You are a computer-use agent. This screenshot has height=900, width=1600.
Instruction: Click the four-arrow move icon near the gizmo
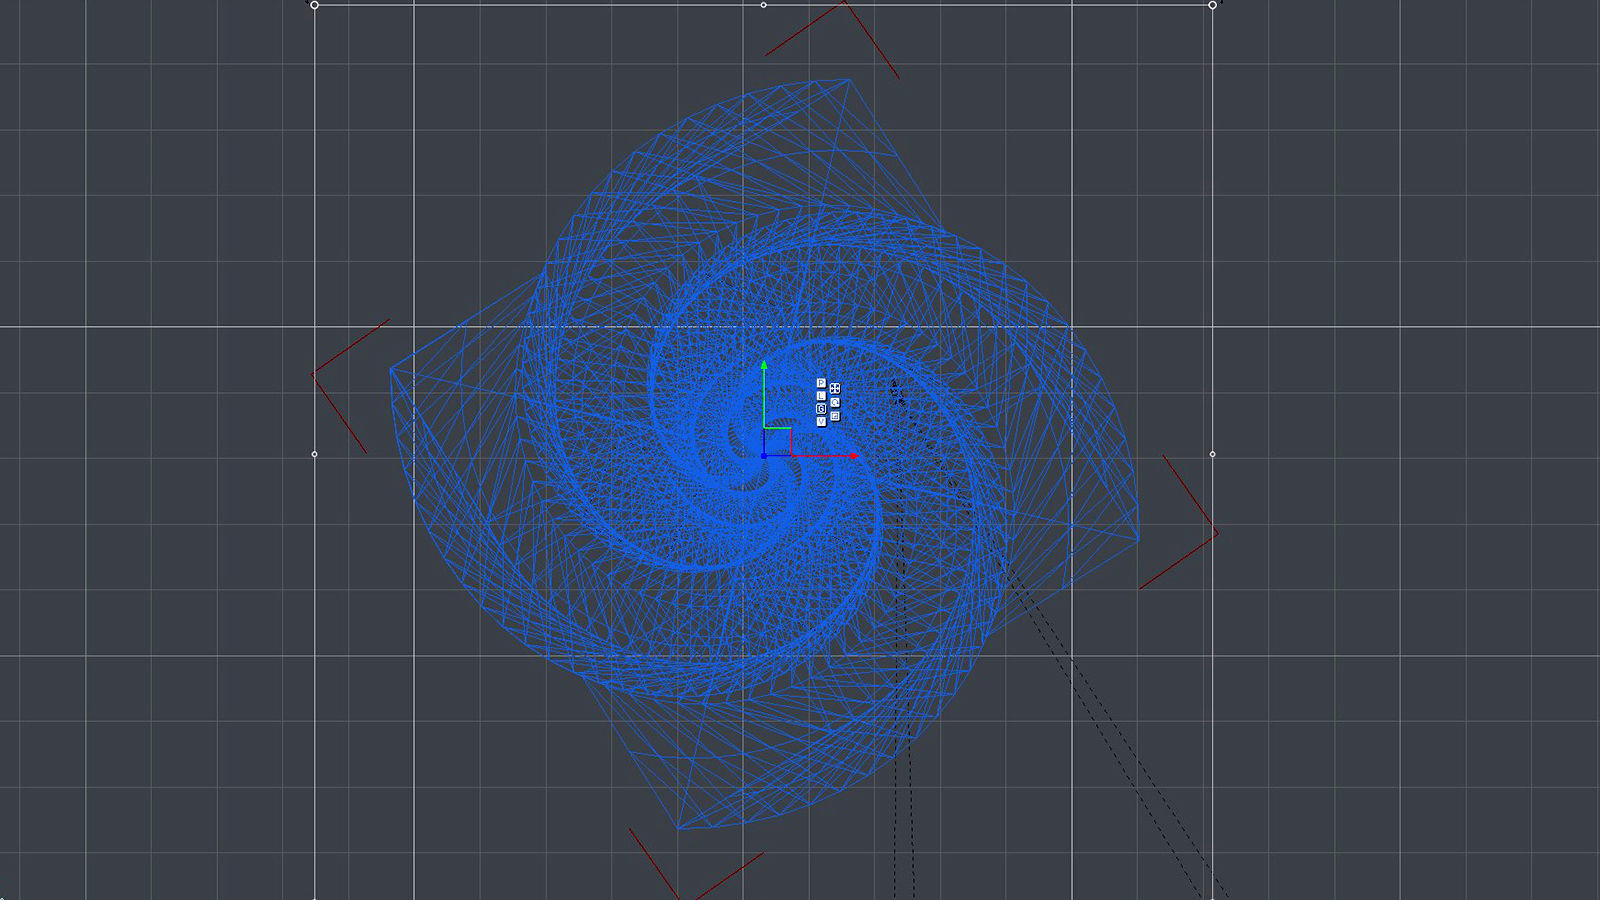(835, 388)
